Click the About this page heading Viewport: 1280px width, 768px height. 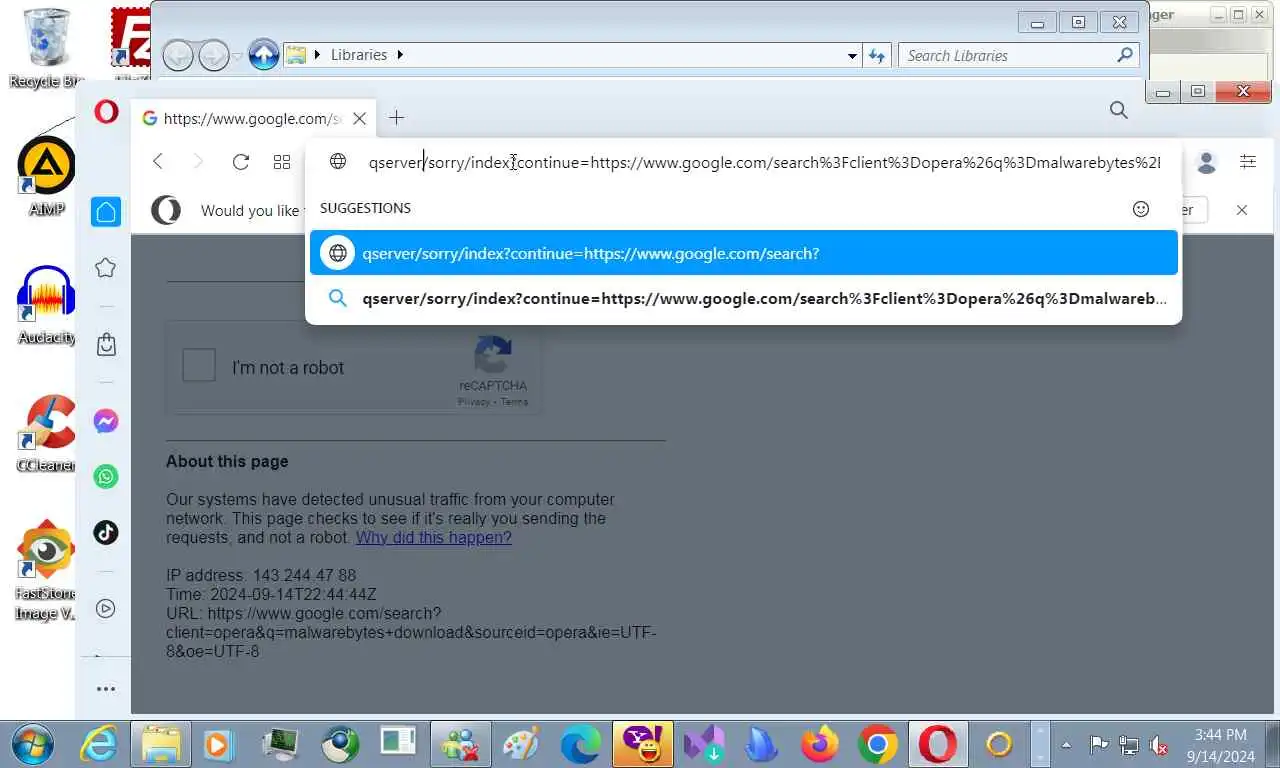[227, 461]
